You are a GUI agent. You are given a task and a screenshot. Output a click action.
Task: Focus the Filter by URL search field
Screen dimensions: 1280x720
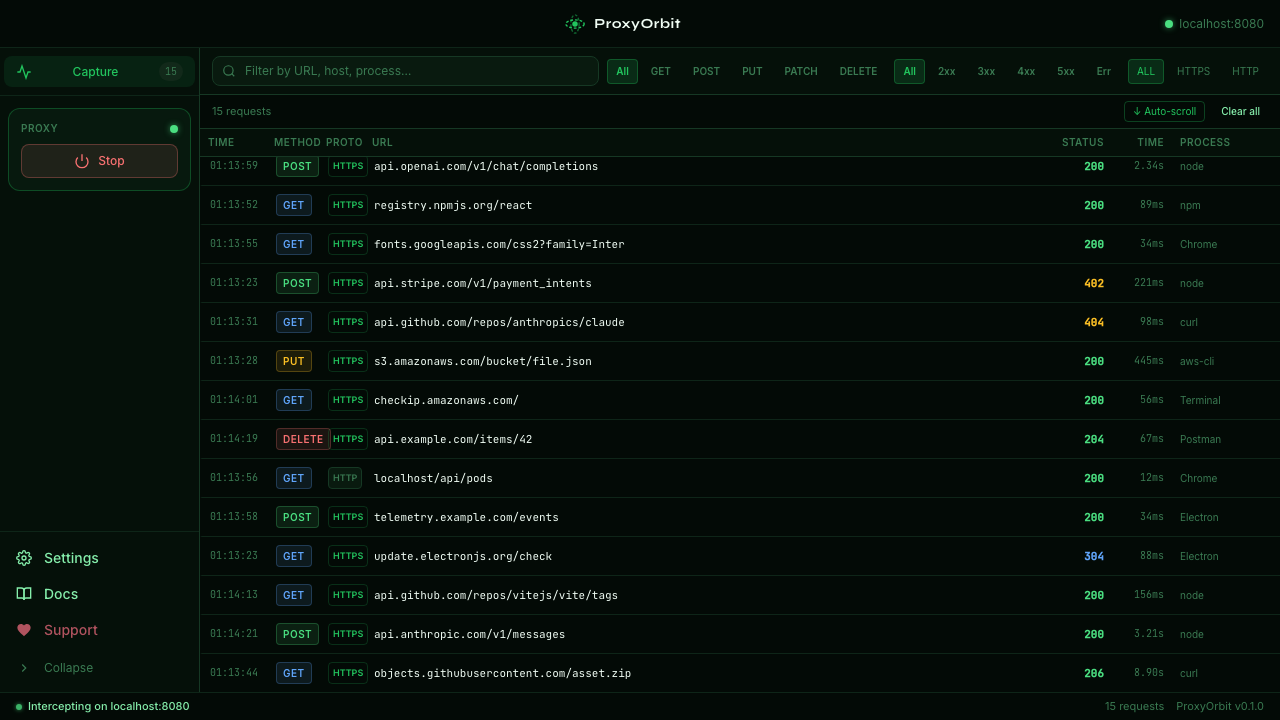[x=405, y=71]
